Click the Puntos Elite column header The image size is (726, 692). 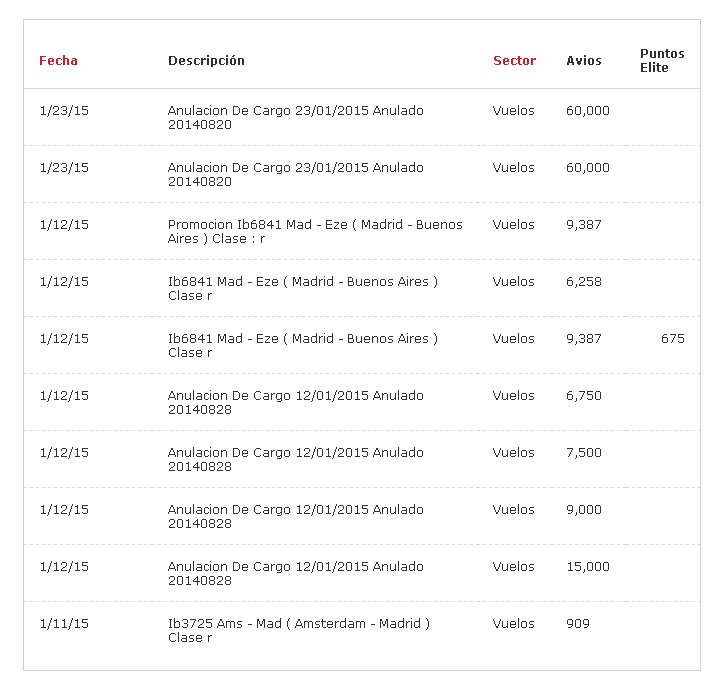tap(662, 61)
